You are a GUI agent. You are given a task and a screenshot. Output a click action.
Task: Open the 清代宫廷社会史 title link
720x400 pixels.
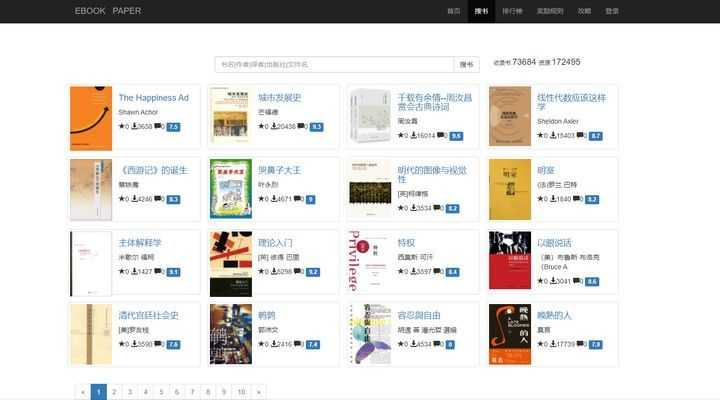148,315
